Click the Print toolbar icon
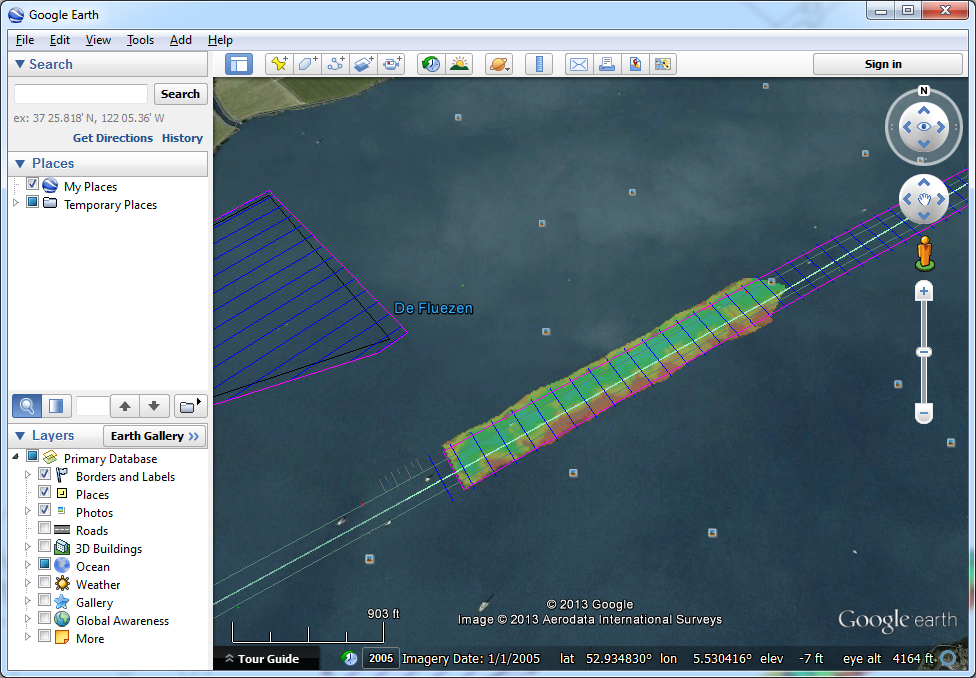Viewport: 976px width, 678px height. (x=607, y=64)
